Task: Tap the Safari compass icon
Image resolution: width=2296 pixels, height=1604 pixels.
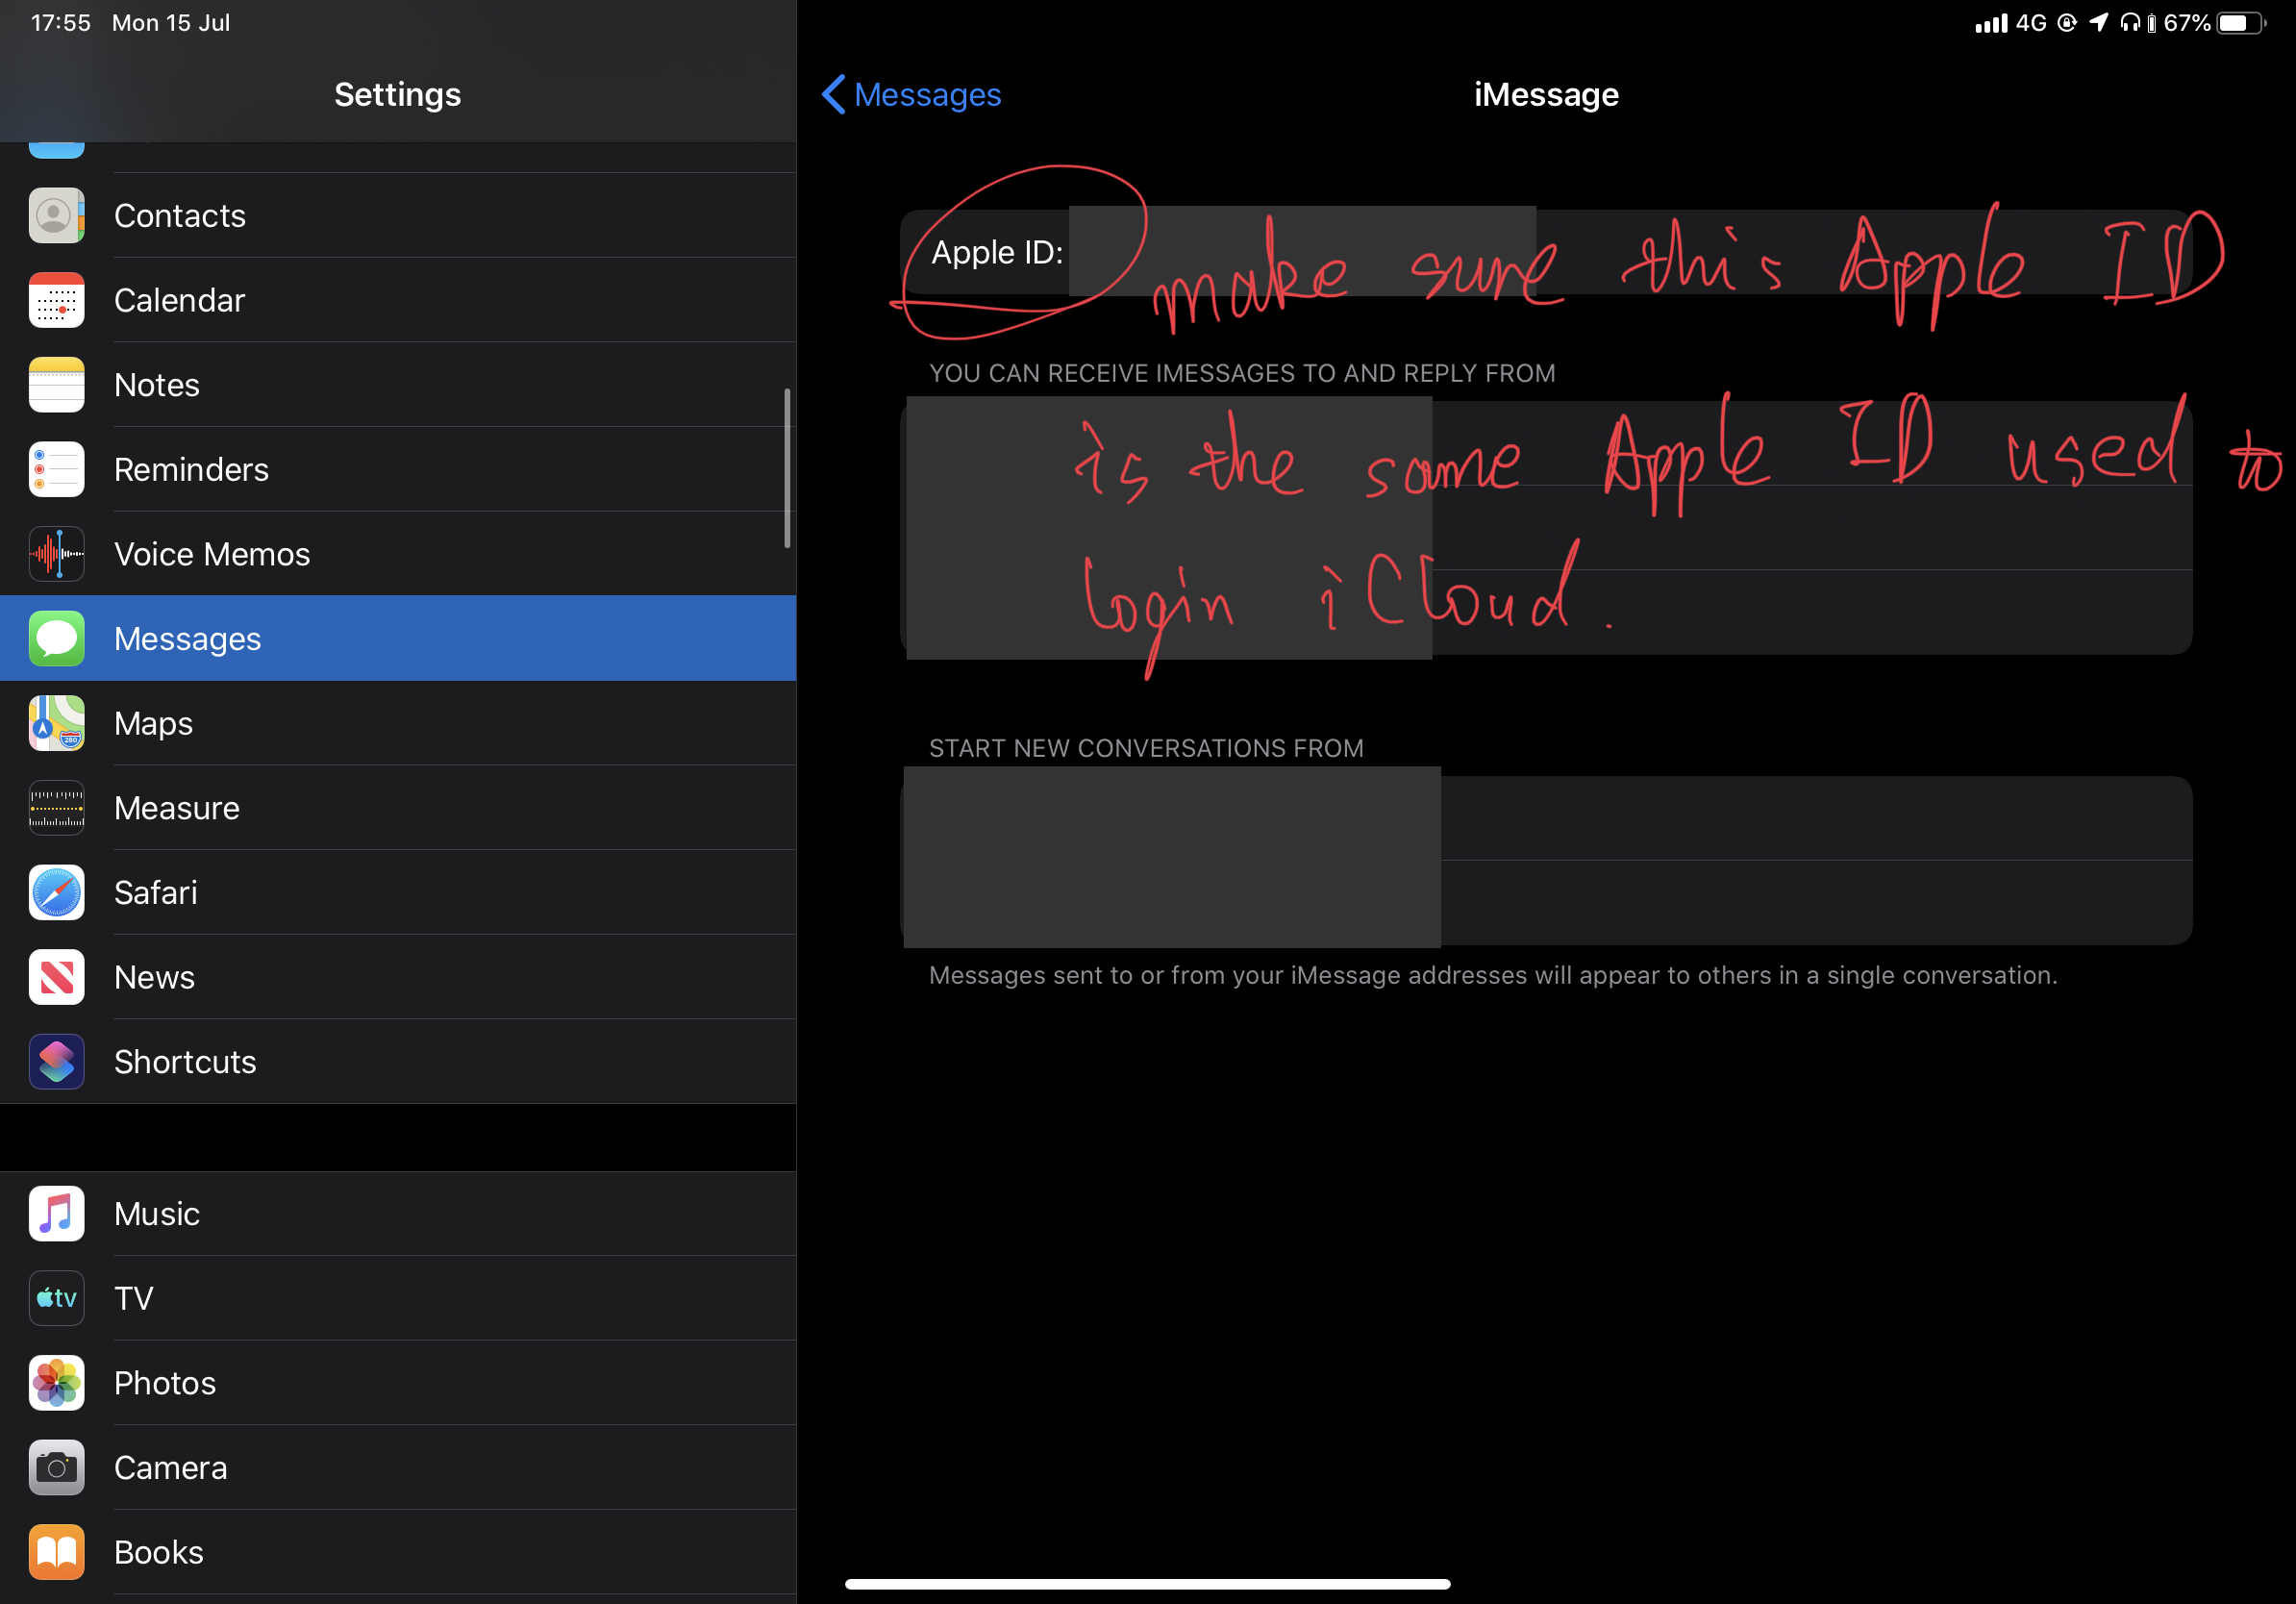Action: click(x=56, y=892)
